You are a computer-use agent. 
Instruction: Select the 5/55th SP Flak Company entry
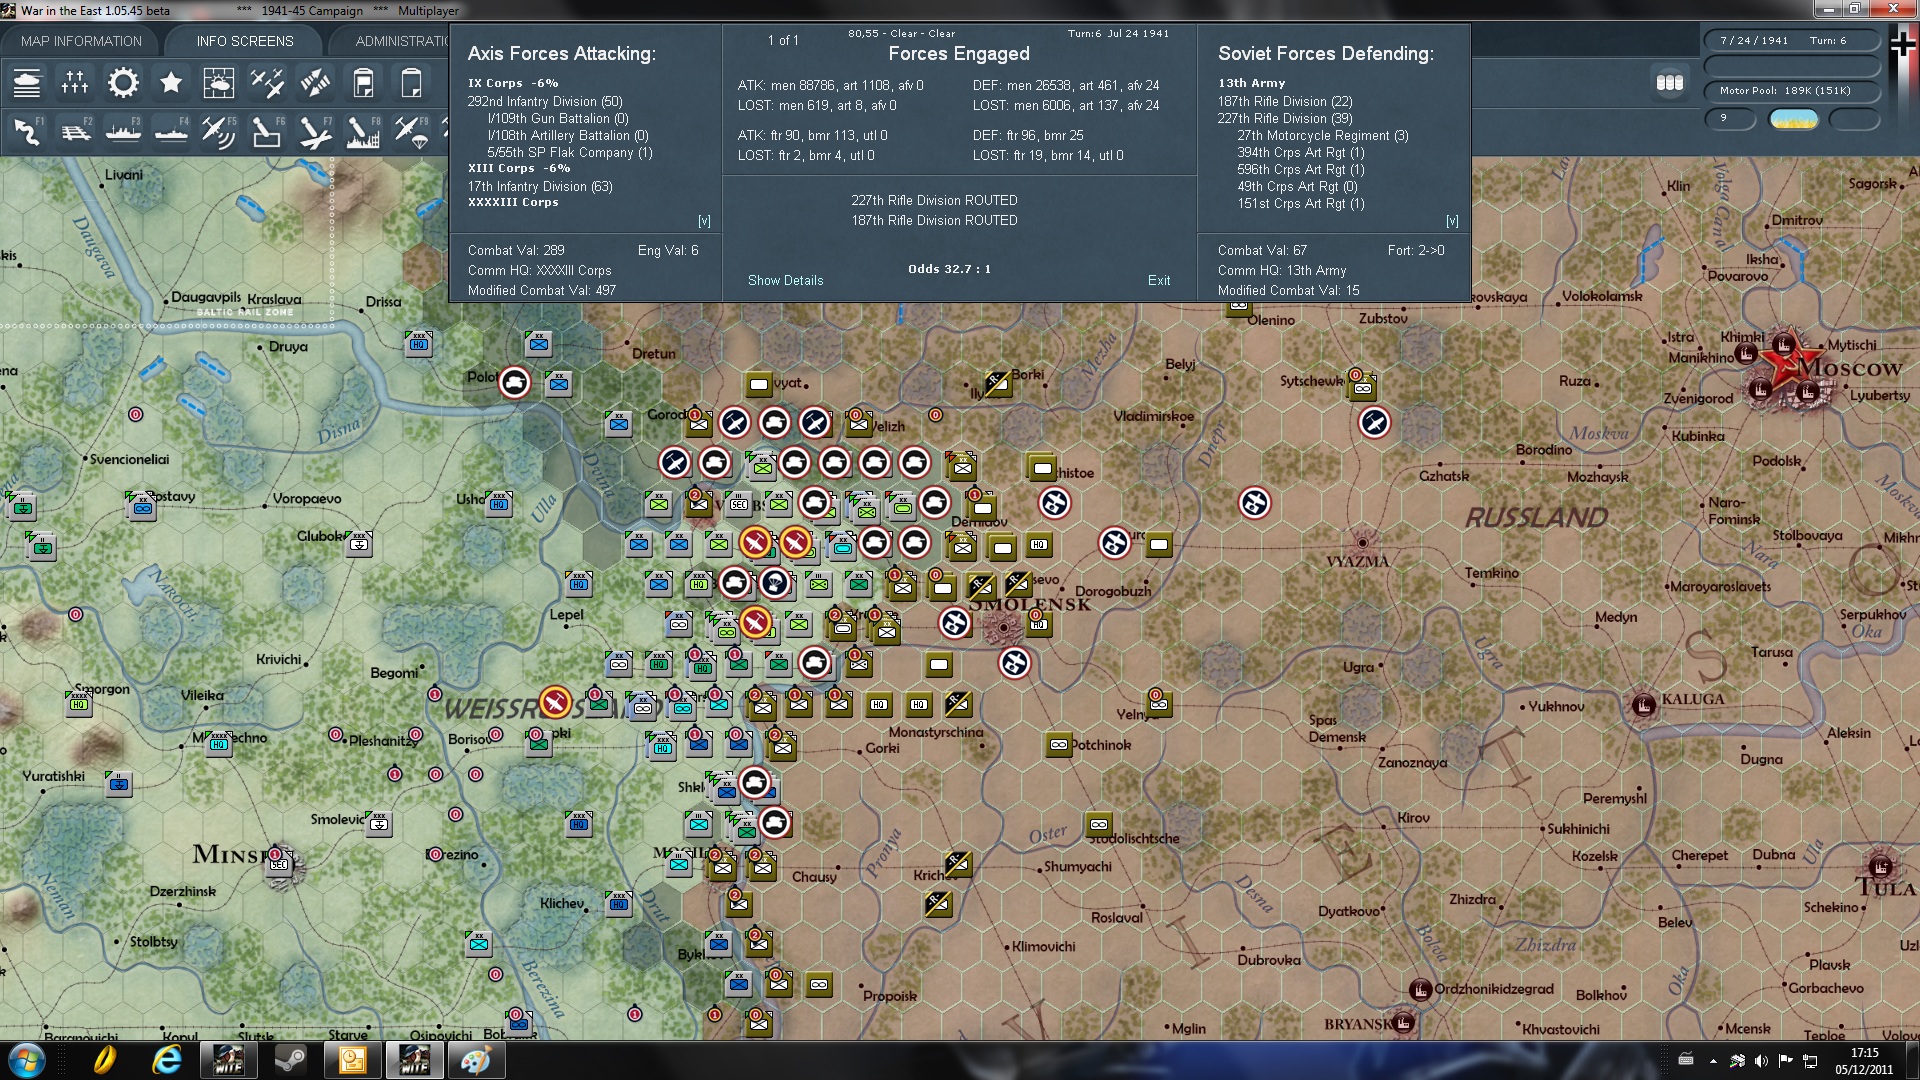tap(570, 152)
